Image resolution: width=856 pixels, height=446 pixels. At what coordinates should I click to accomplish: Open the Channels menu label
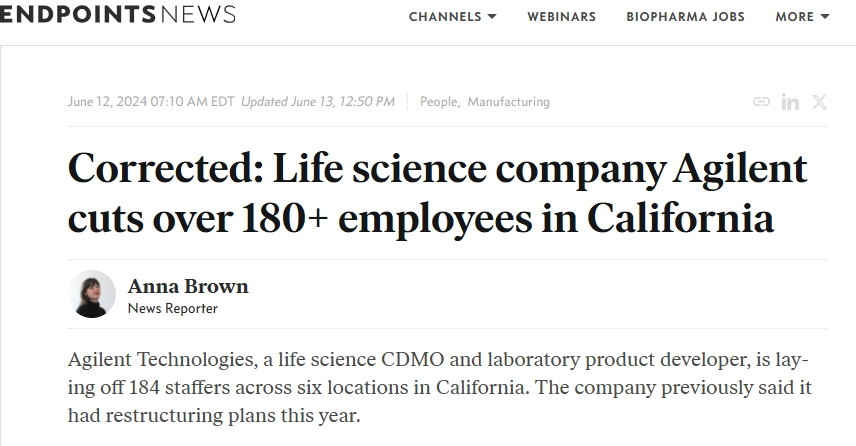point(446,17)
